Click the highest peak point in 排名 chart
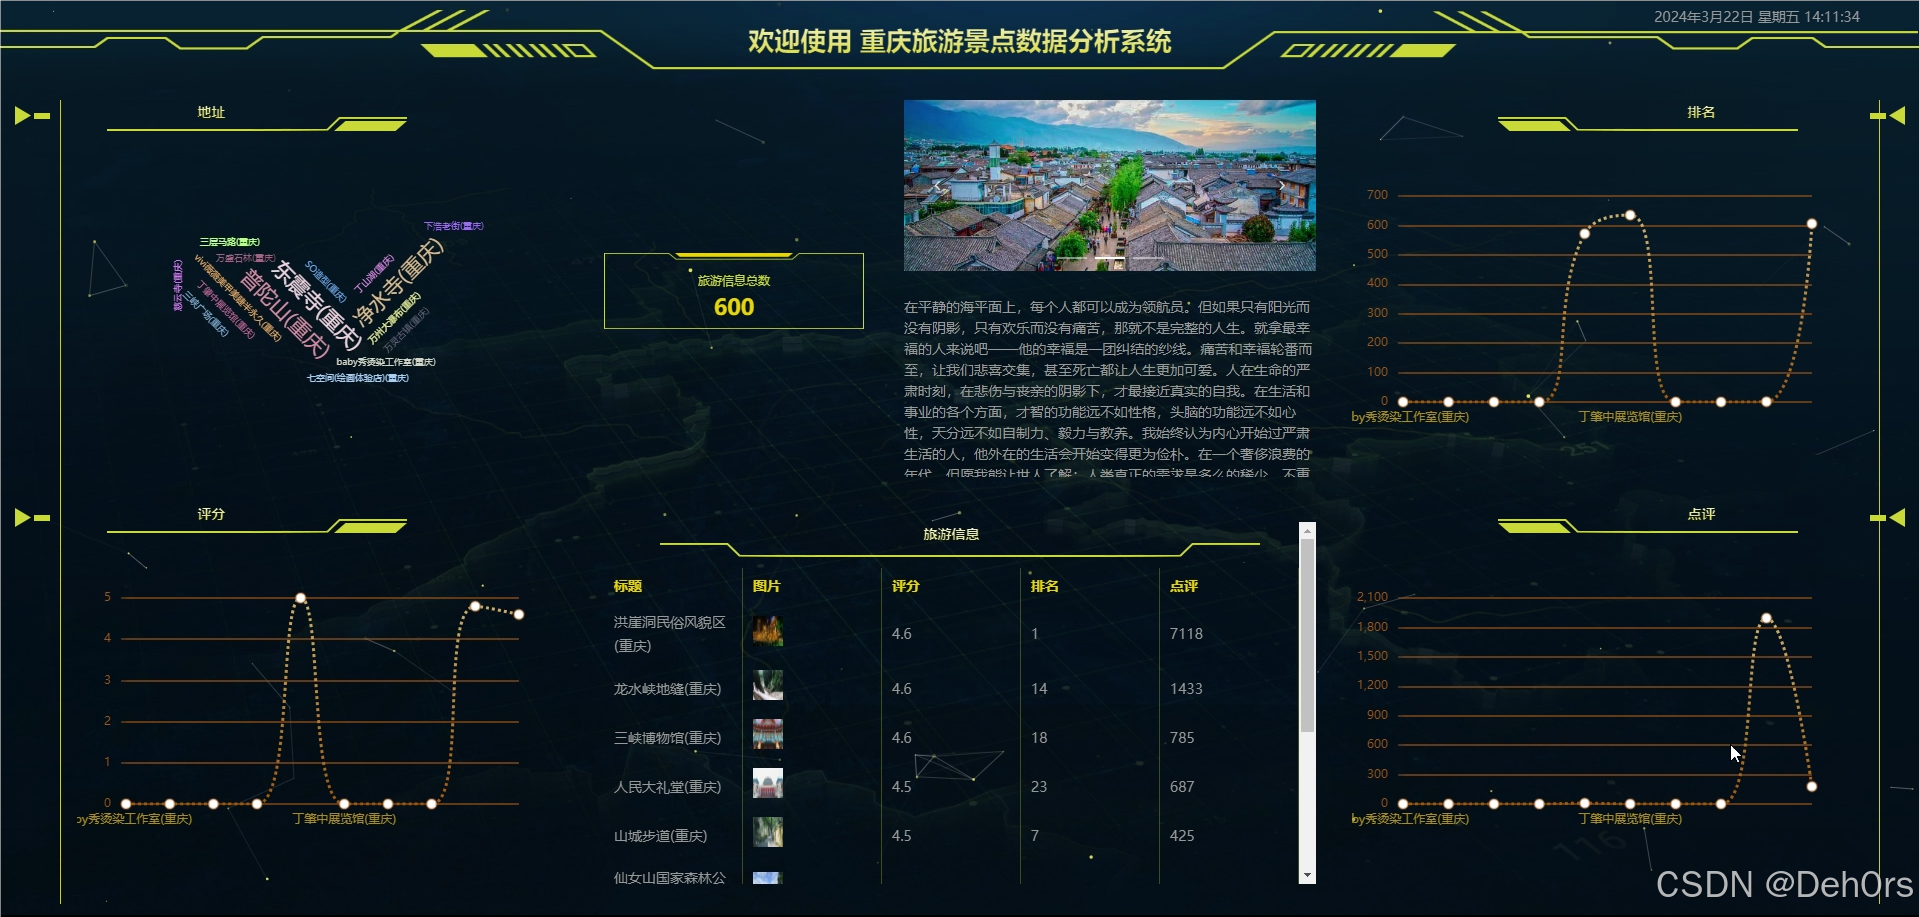1919x917 pixels. pyautogui.click(x=1630, y=215)
